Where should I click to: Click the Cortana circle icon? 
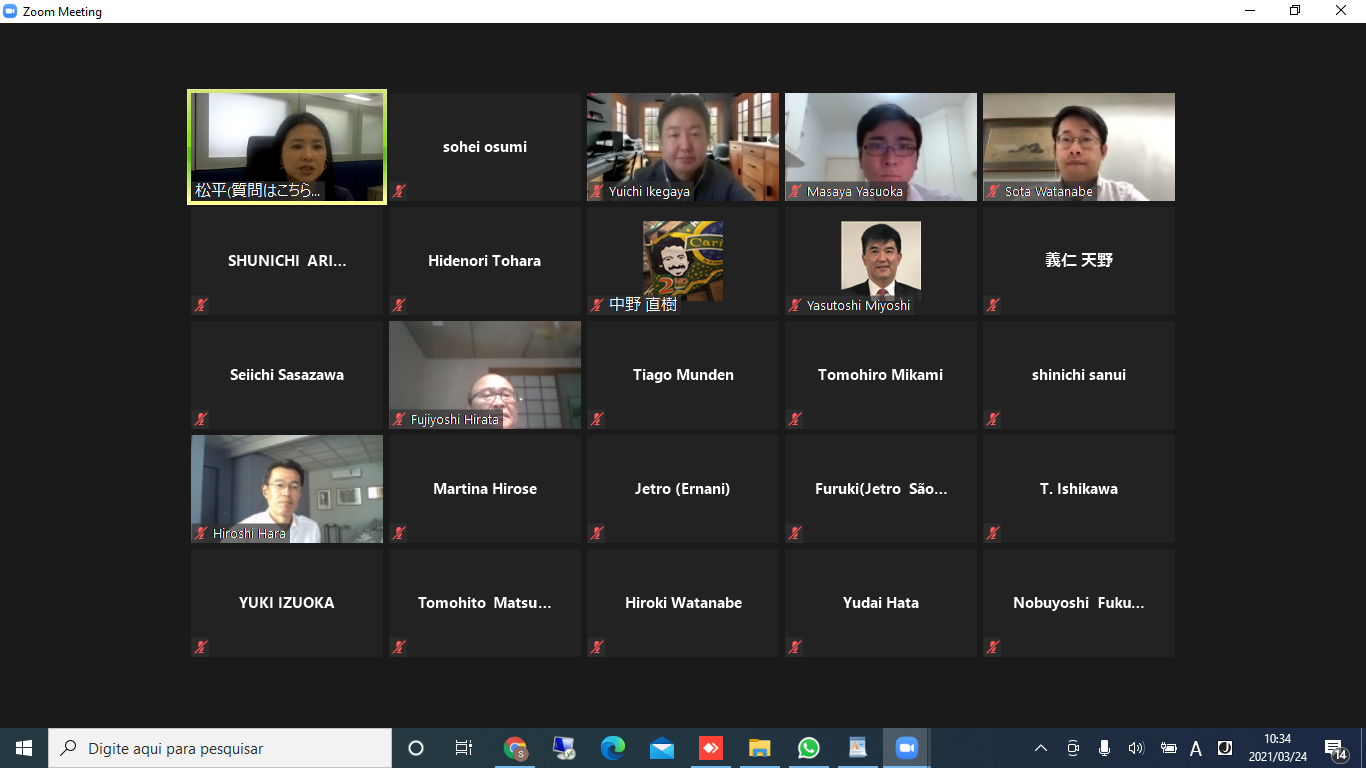pos(416,748)
